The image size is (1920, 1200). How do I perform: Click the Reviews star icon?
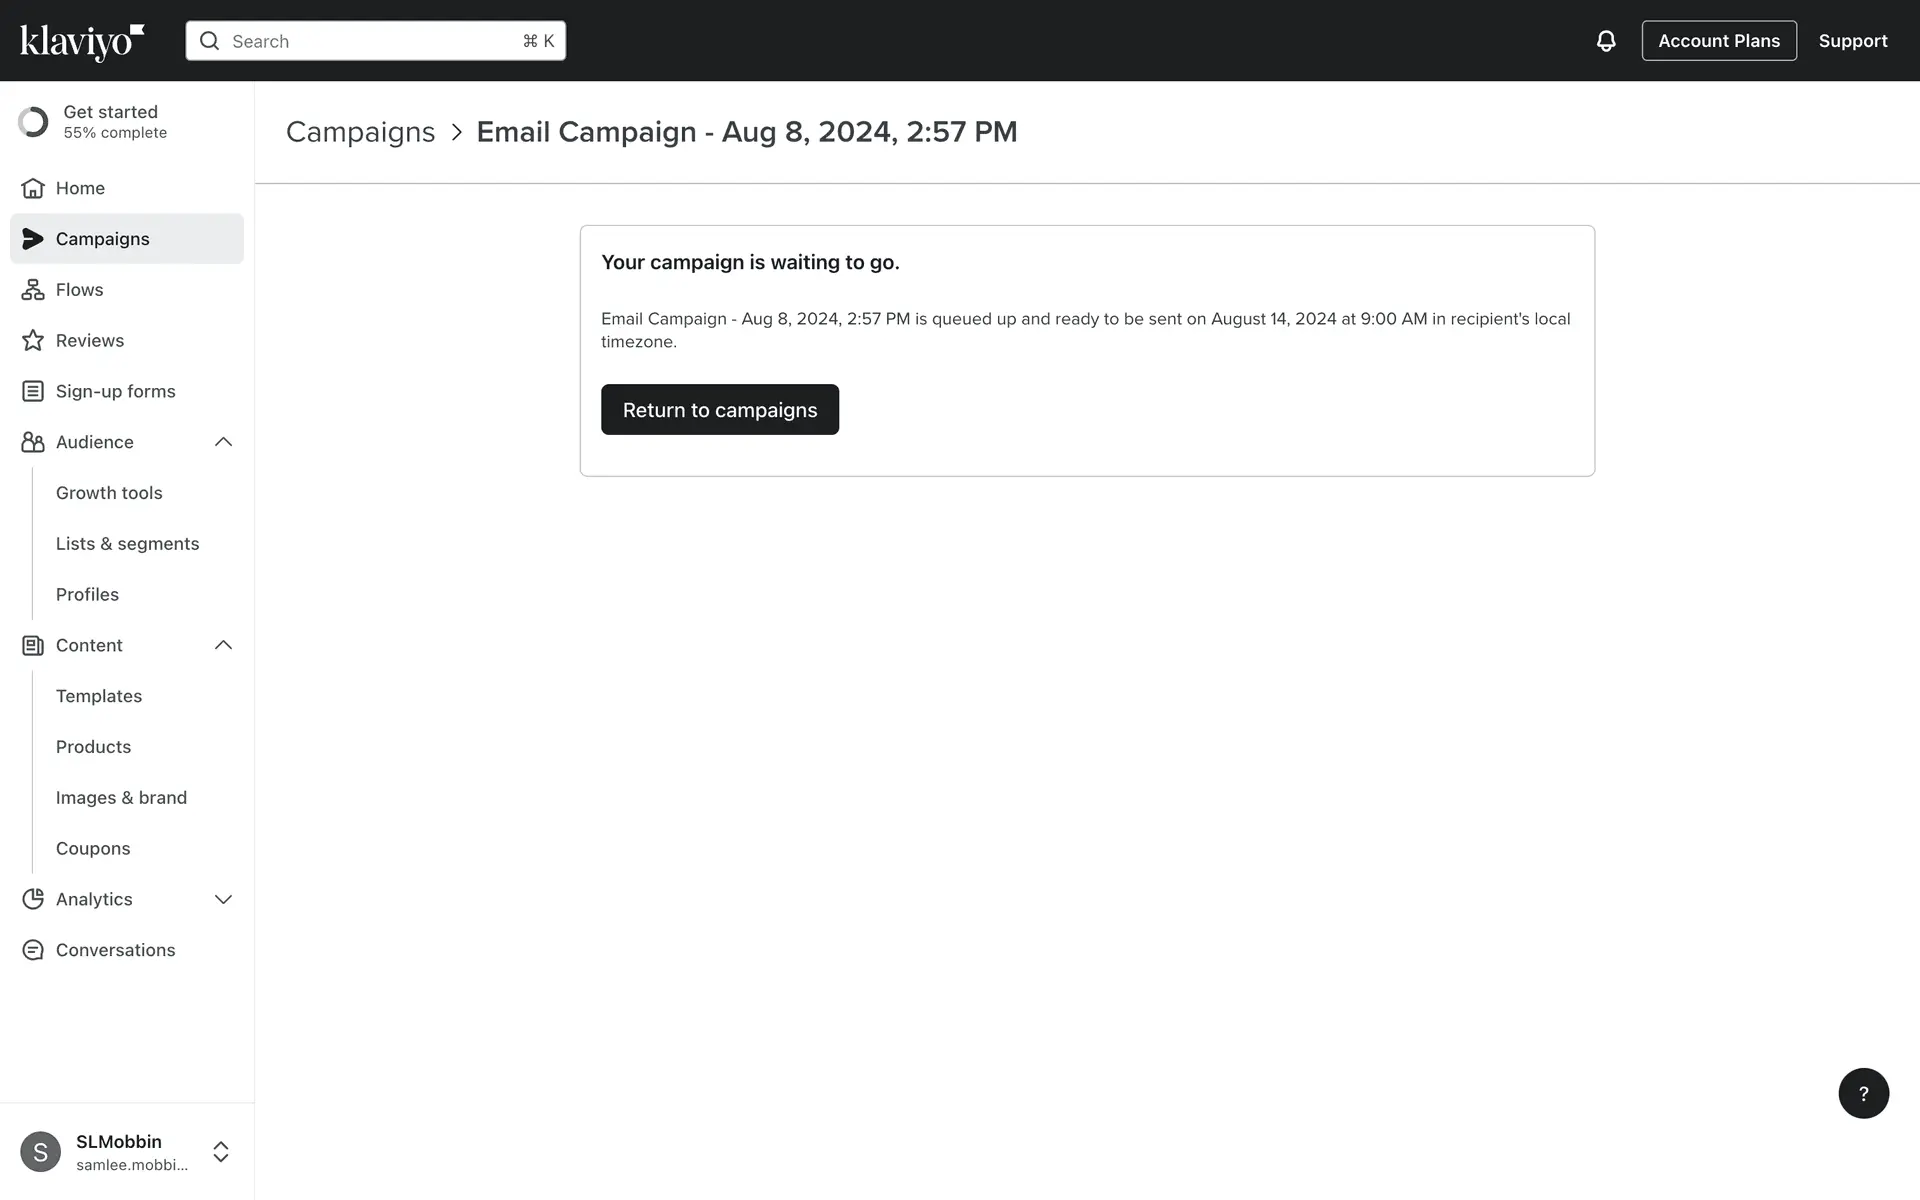coord(33,340)
